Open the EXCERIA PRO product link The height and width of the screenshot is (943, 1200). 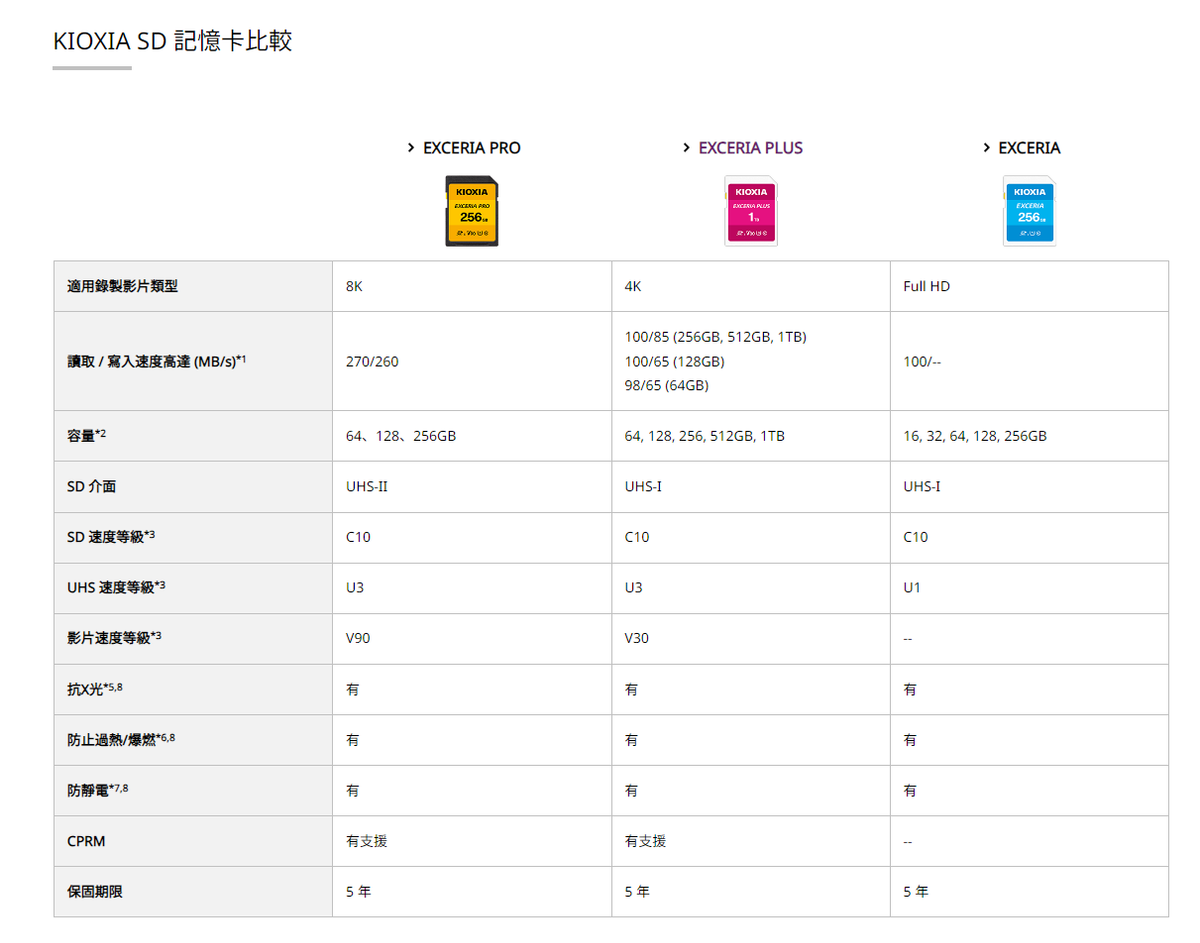pyautogui.click(x=471, y=148)
